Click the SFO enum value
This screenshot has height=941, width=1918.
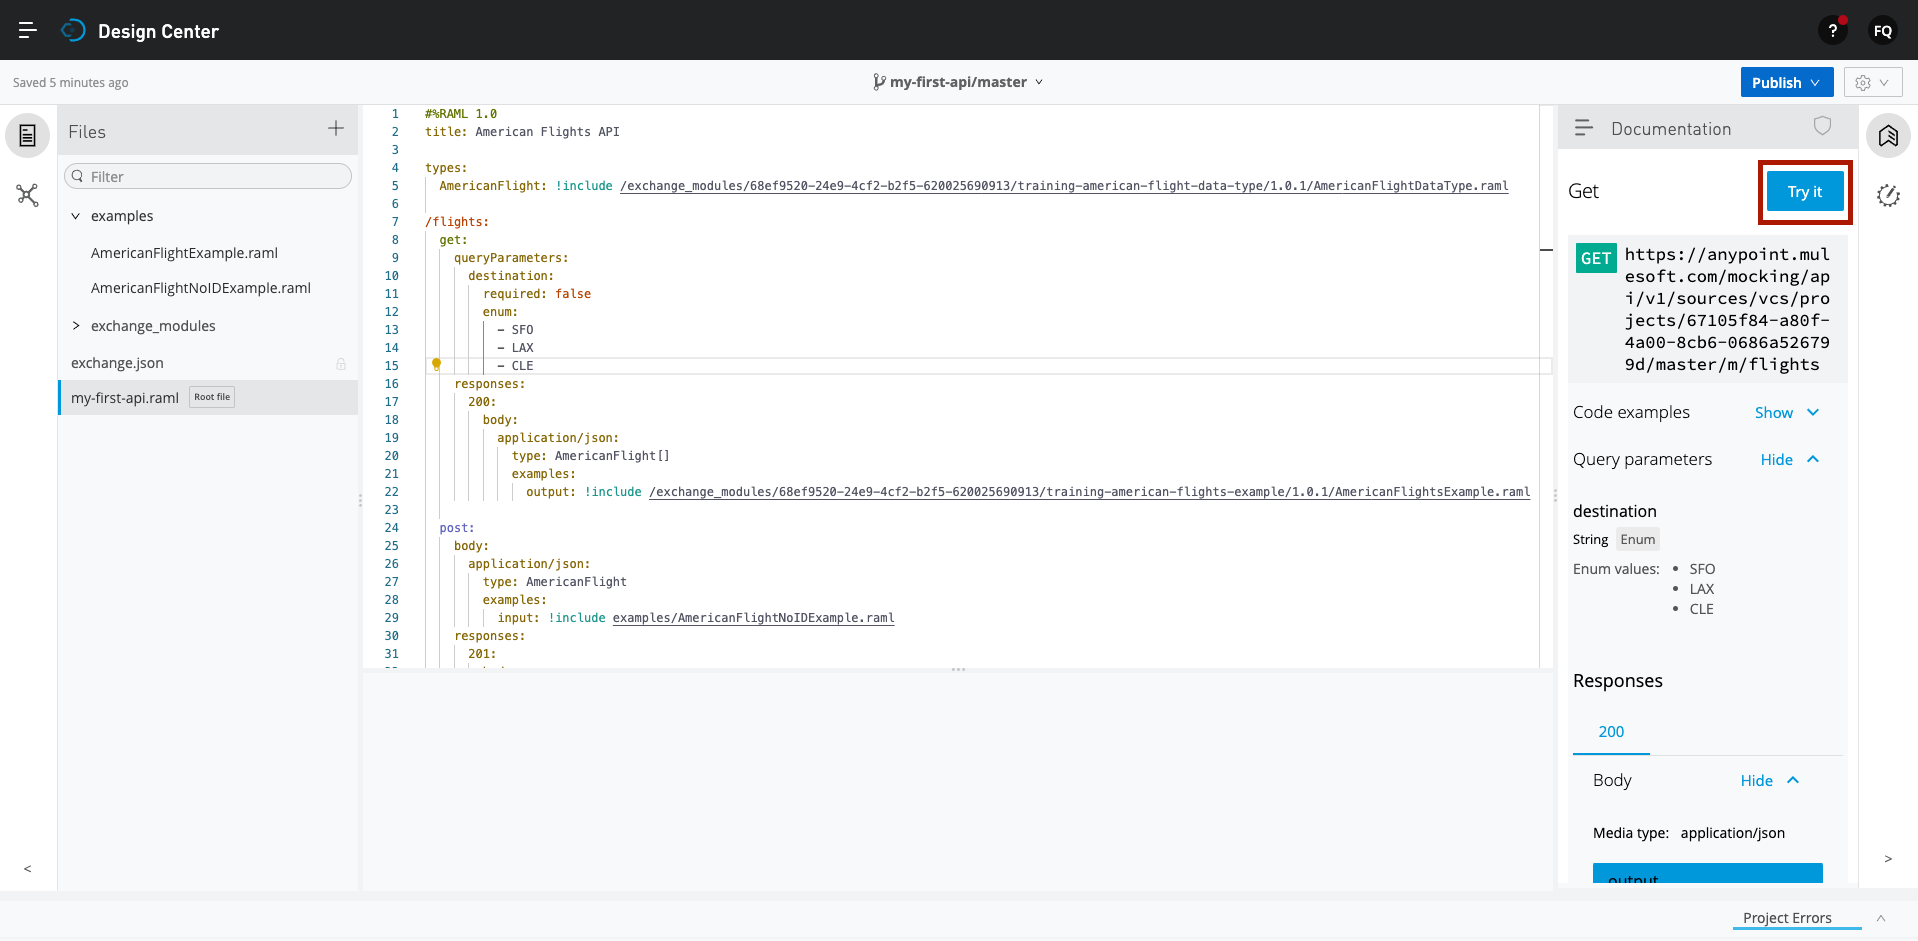(x=1702, y=569)
